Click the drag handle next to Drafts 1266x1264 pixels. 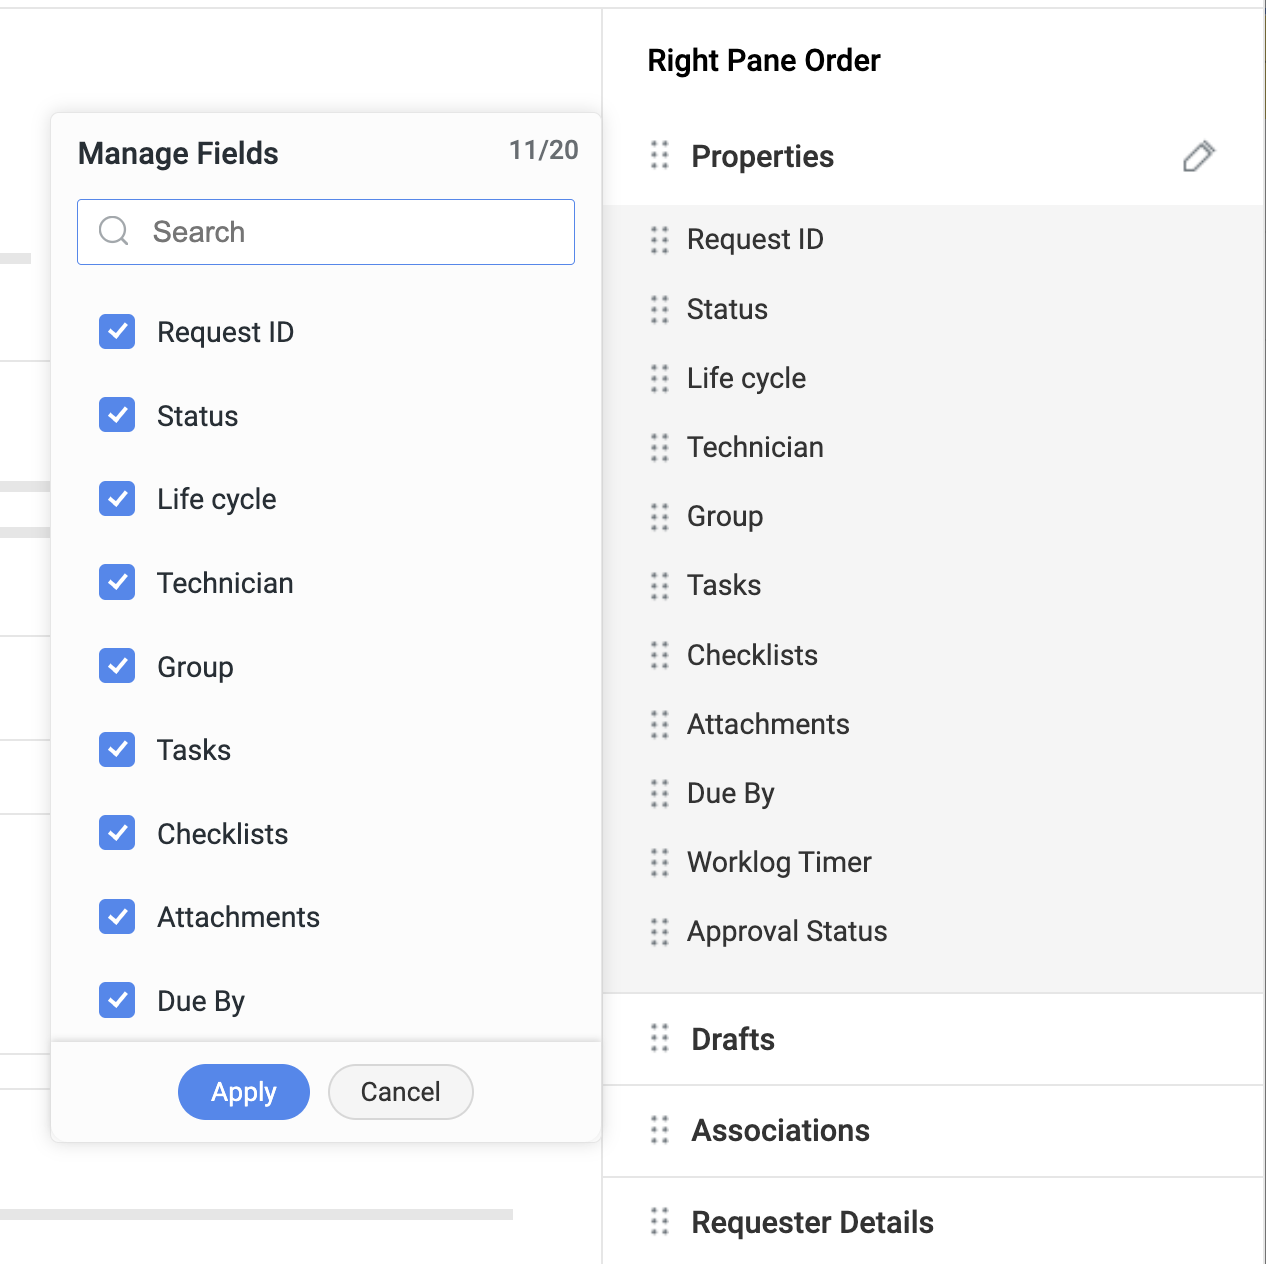click(660, 1038)
